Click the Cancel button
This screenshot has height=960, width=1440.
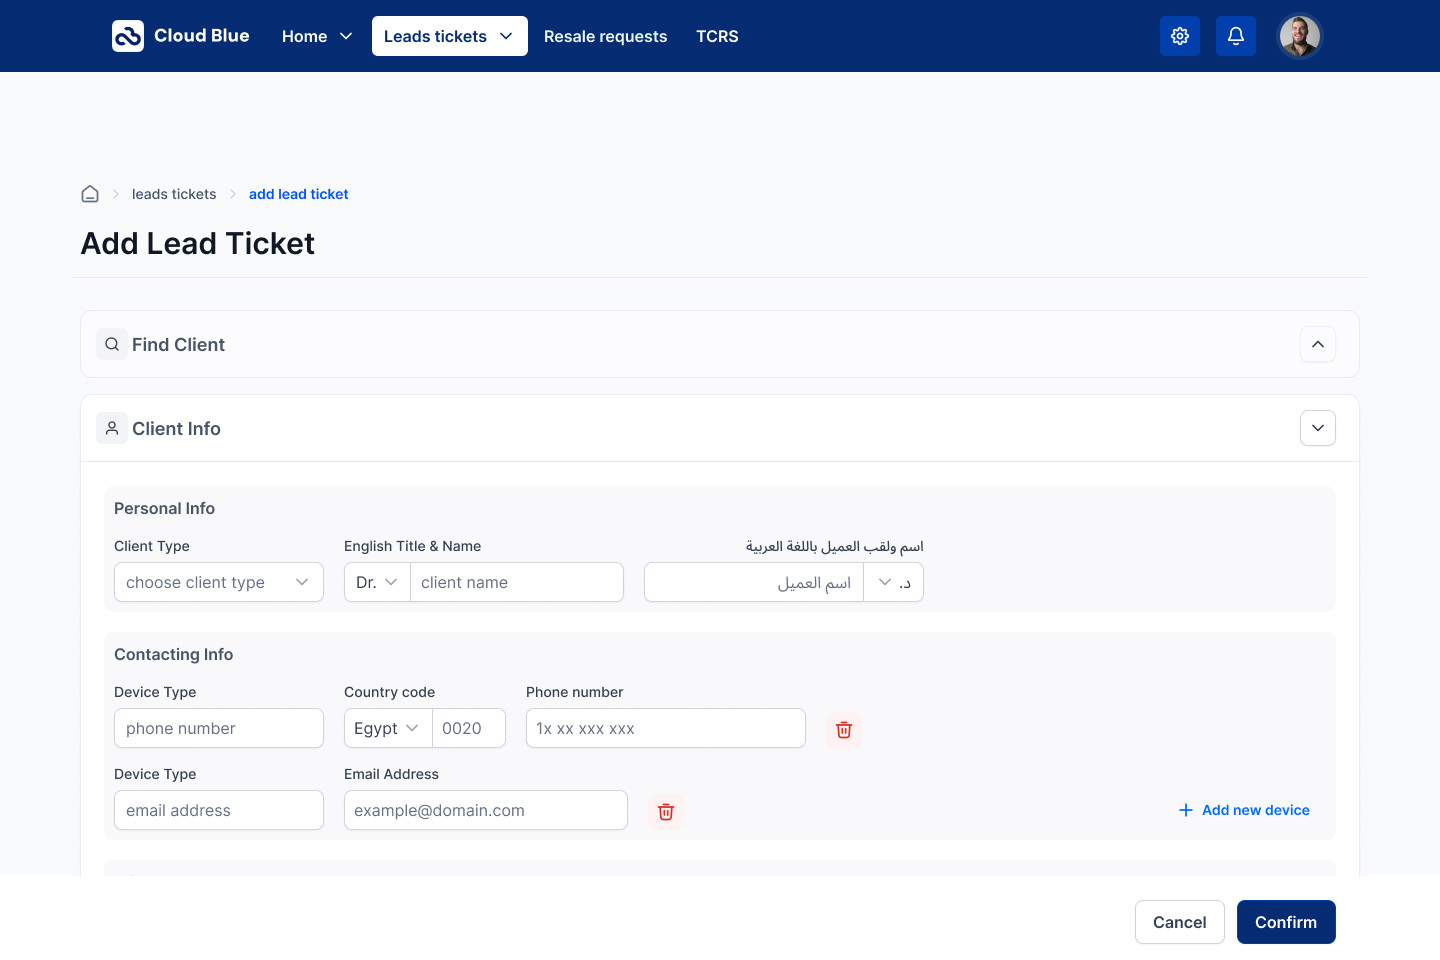click(1180, 922)
